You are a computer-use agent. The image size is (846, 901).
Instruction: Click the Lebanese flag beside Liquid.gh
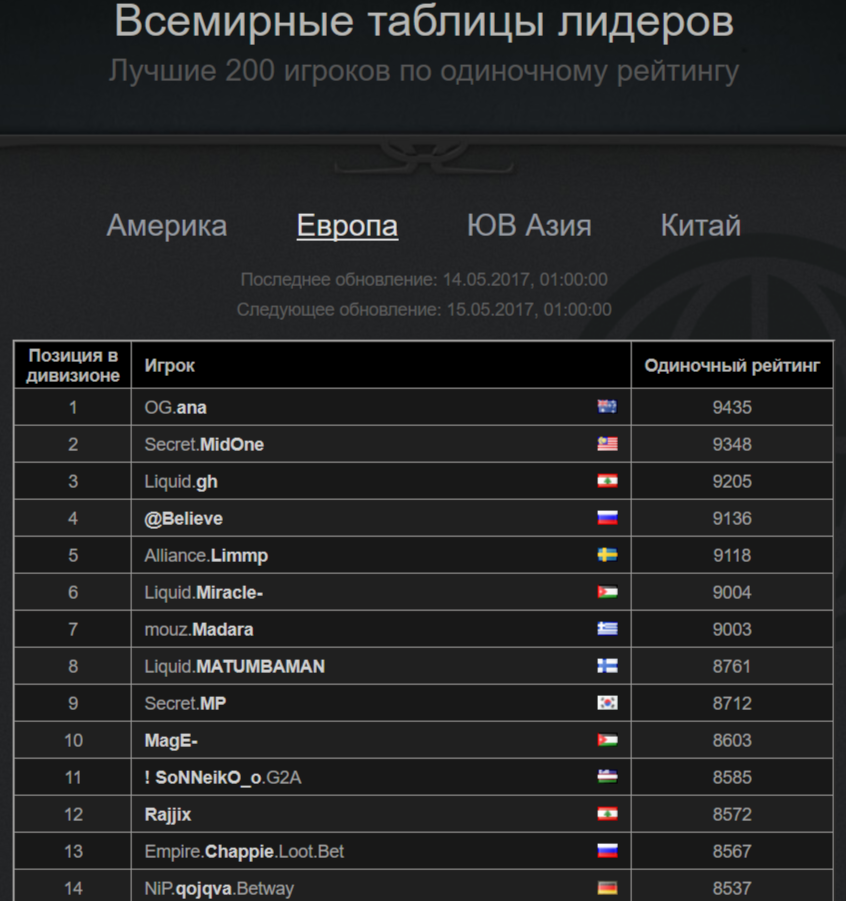coord(607,481)
